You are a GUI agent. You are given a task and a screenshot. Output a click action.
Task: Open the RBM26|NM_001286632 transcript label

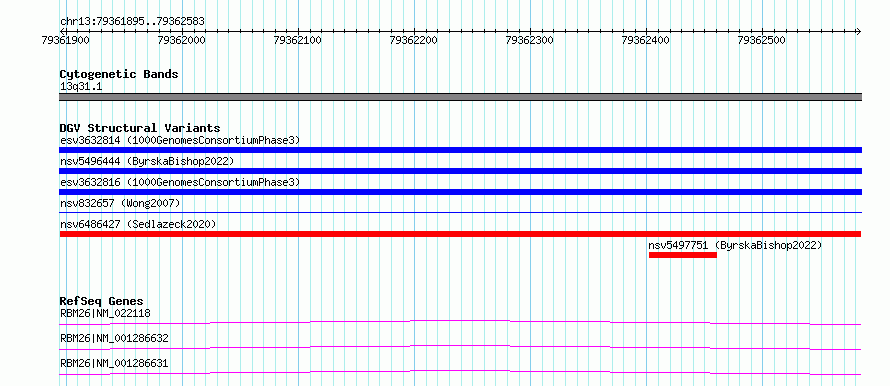click(x=114, y=339)
